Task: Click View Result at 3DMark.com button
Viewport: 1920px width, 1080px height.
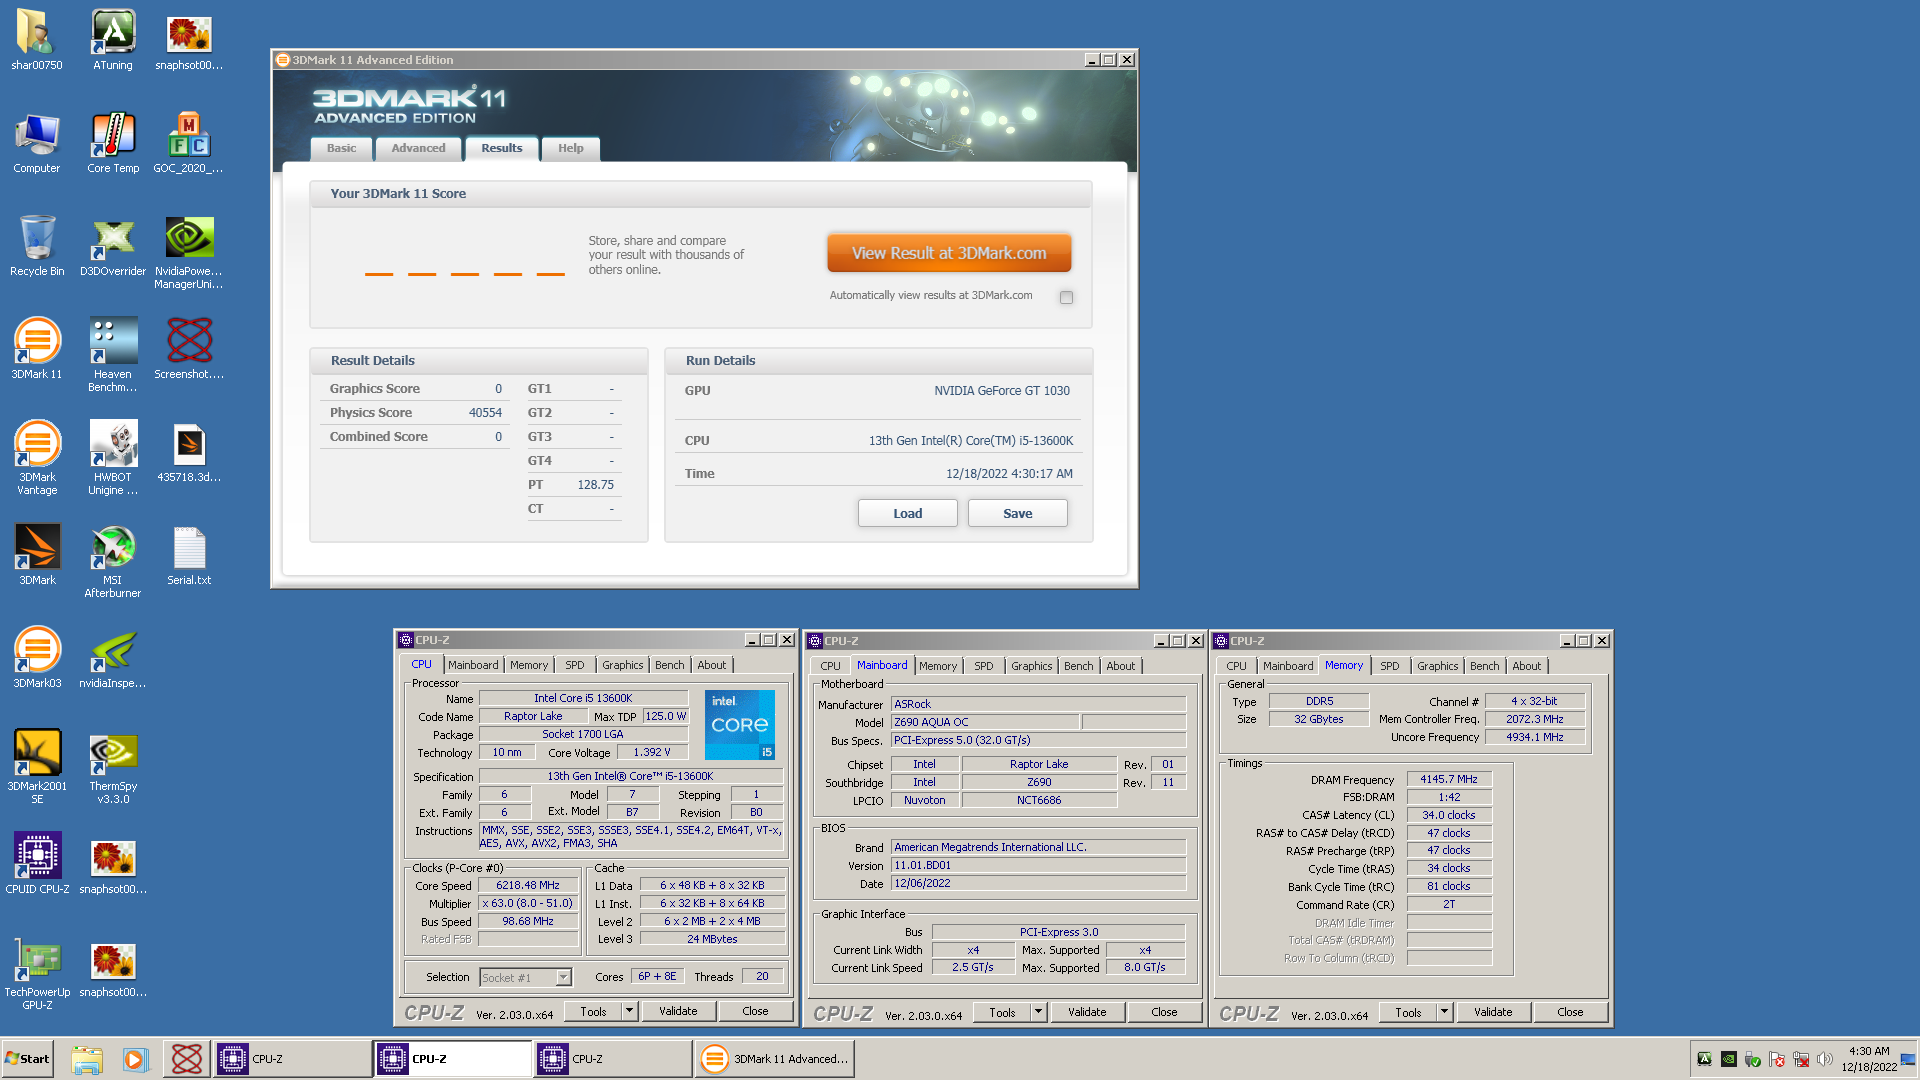Action: pyautogui.click(x=949, y=253)
